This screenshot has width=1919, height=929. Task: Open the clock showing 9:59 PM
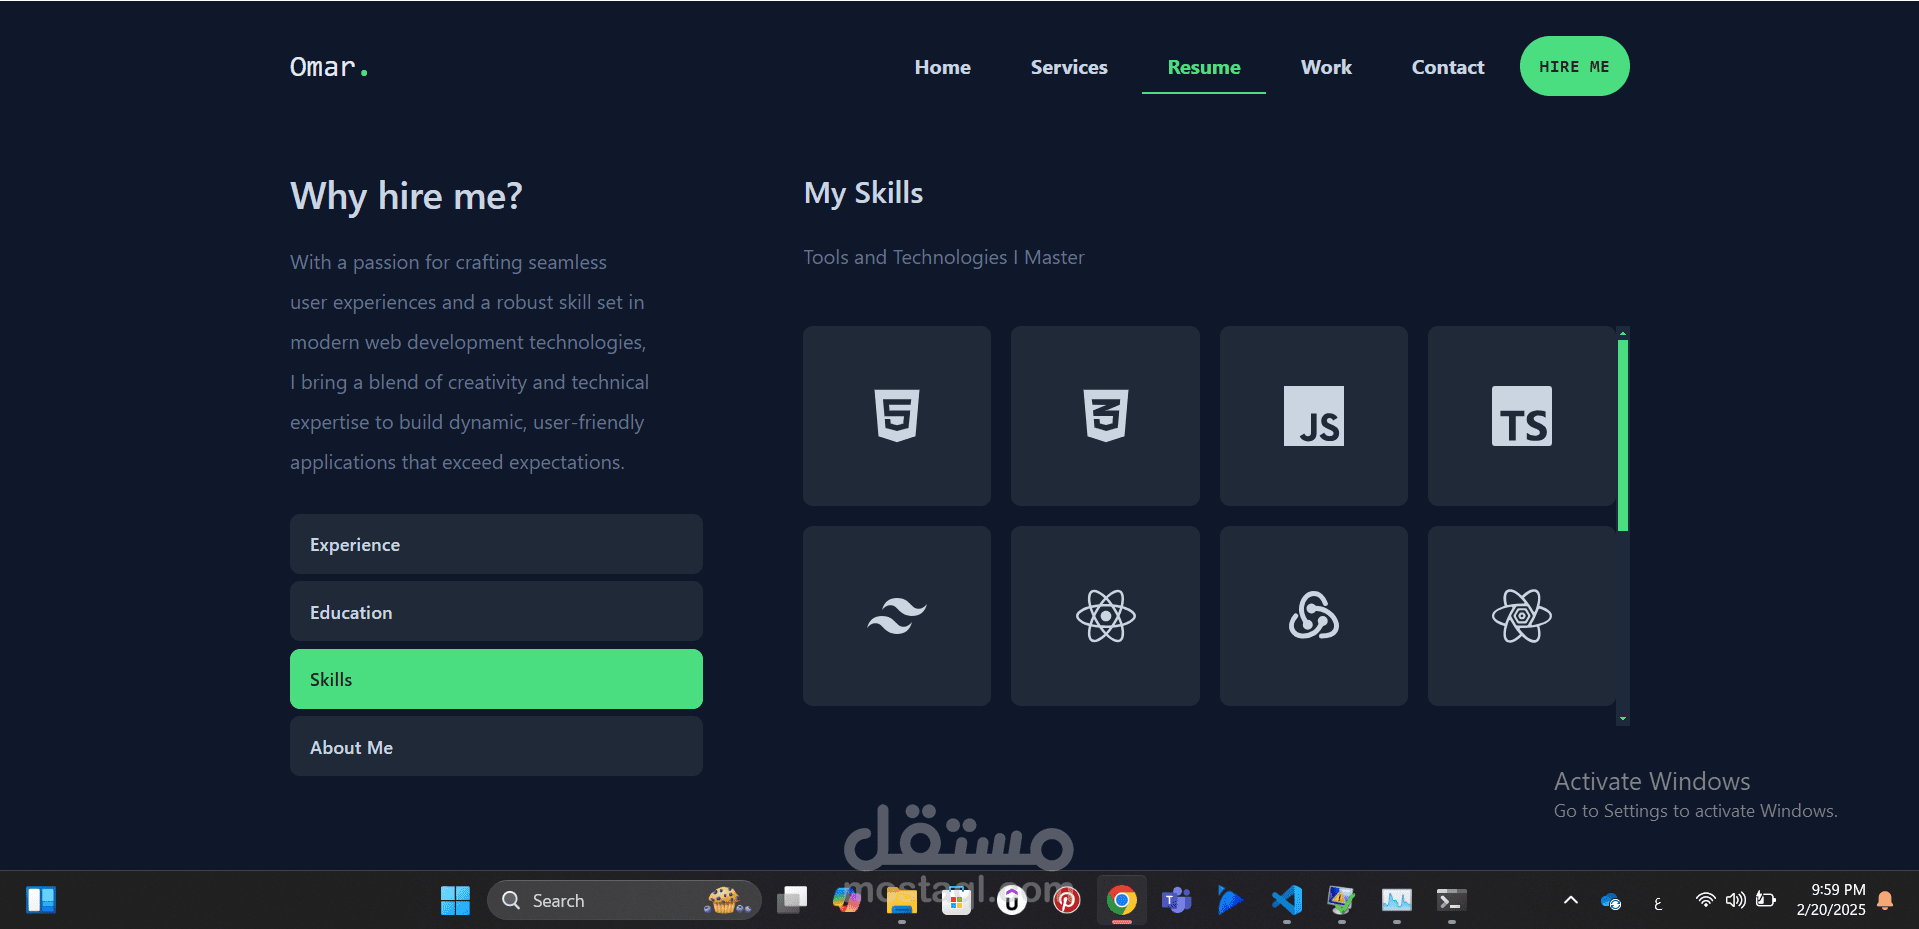pos(1830,900)
